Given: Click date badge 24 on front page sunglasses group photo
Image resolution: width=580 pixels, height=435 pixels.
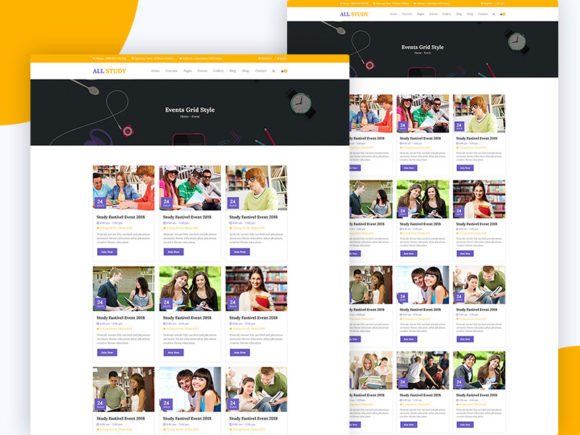Looking at the screenshot, I should [166, 203].
